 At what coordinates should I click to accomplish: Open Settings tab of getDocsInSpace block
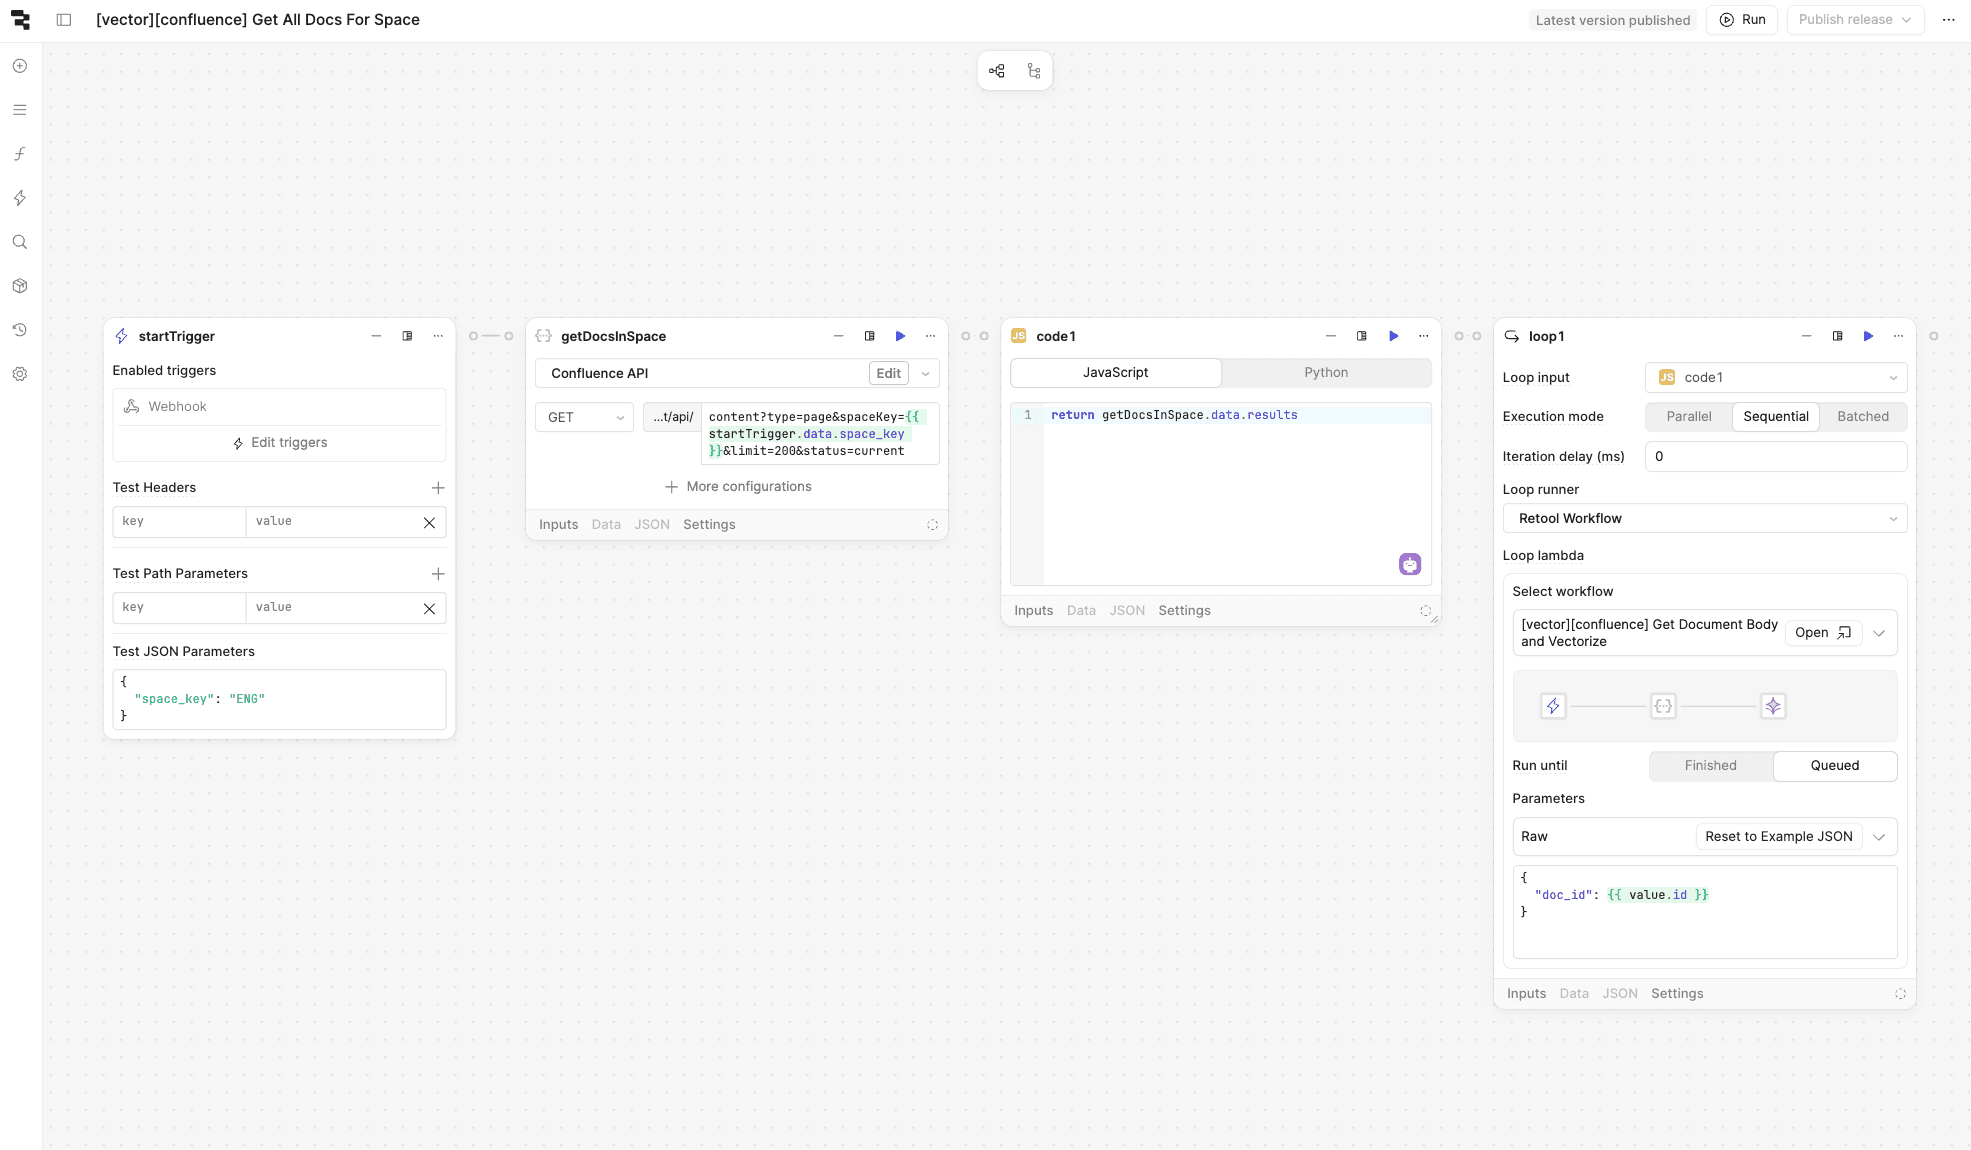(x=709, y=525)
